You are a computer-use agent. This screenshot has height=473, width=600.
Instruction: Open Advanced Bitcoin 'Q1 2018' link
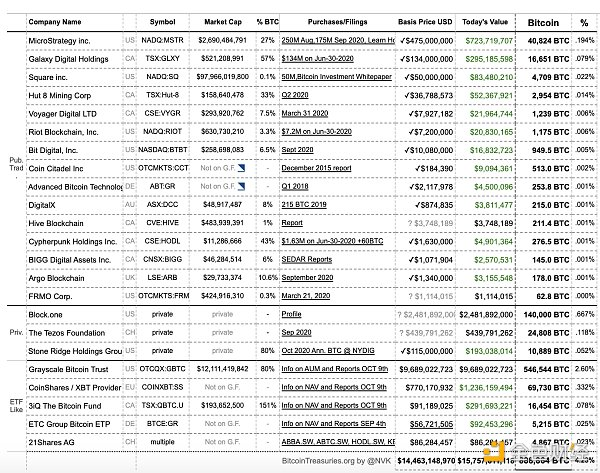tap(295, 186)
